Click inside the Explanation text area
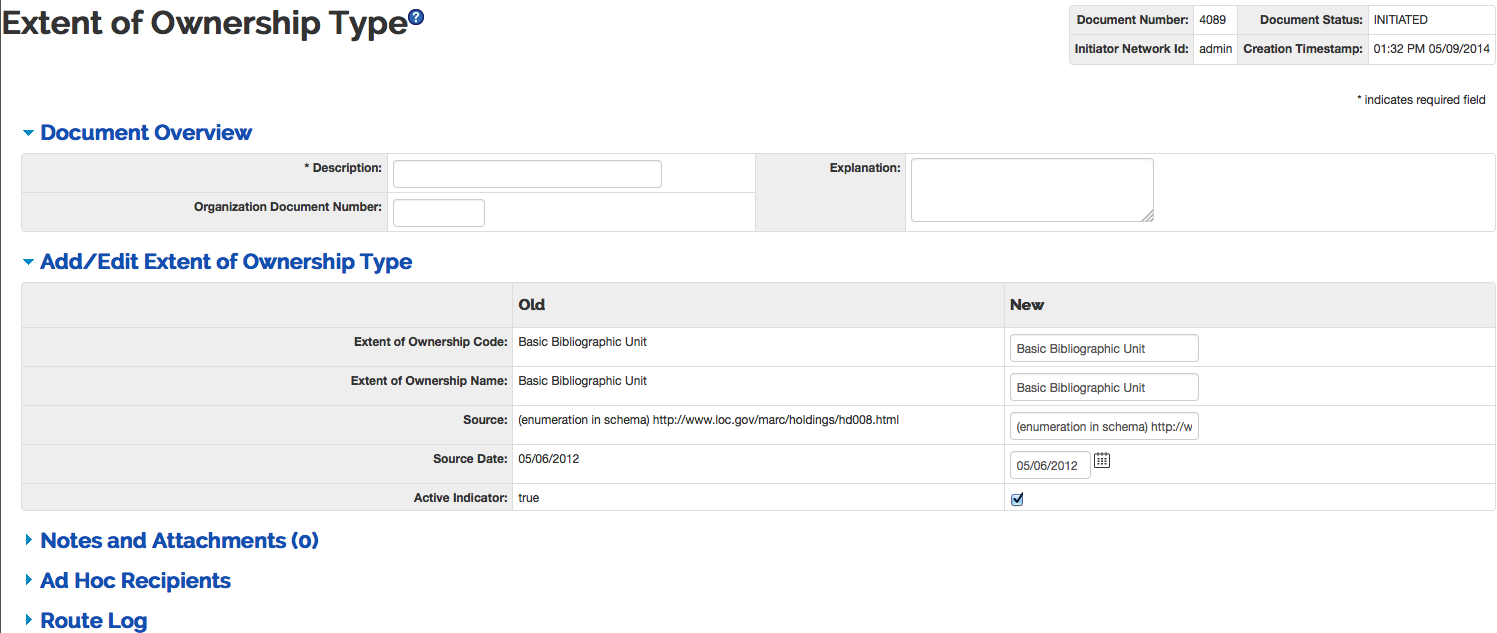 coord(1031,189)
